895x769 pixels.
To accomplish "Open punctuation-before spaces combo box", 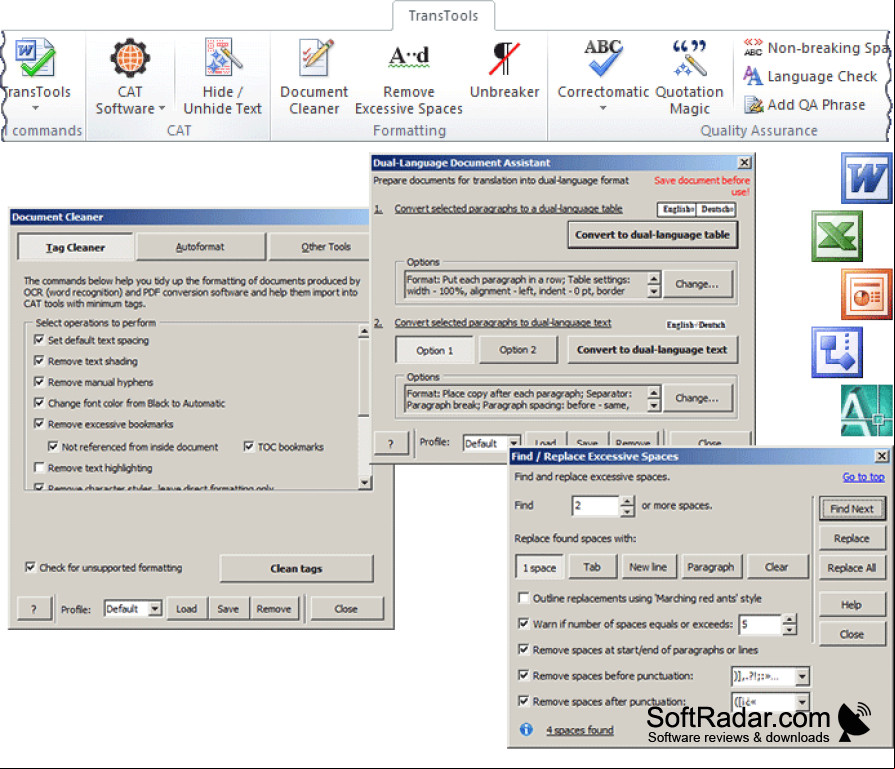I will (x=802, y=677).
